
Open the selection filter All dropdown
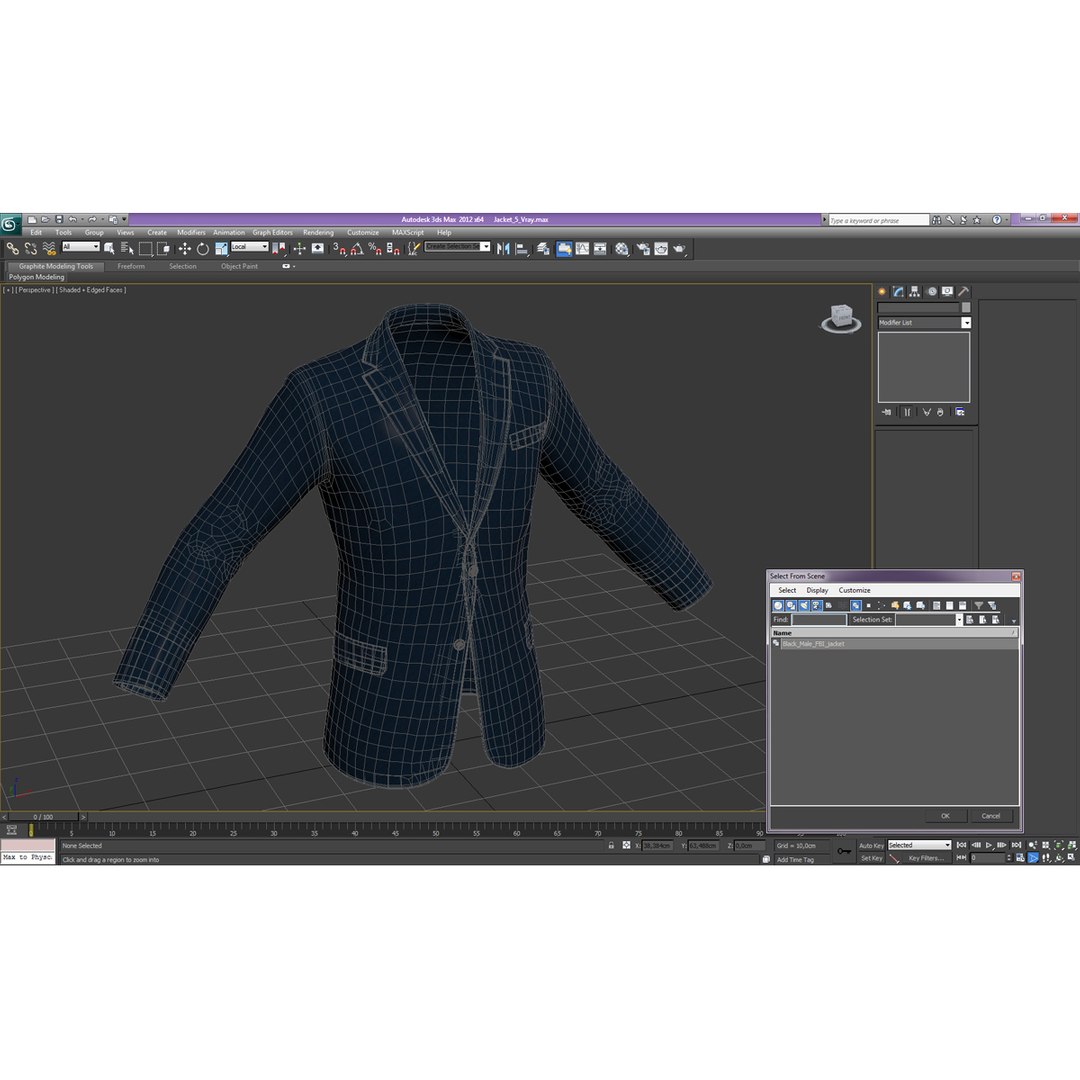pyautogui.click(x=81, y=247)
